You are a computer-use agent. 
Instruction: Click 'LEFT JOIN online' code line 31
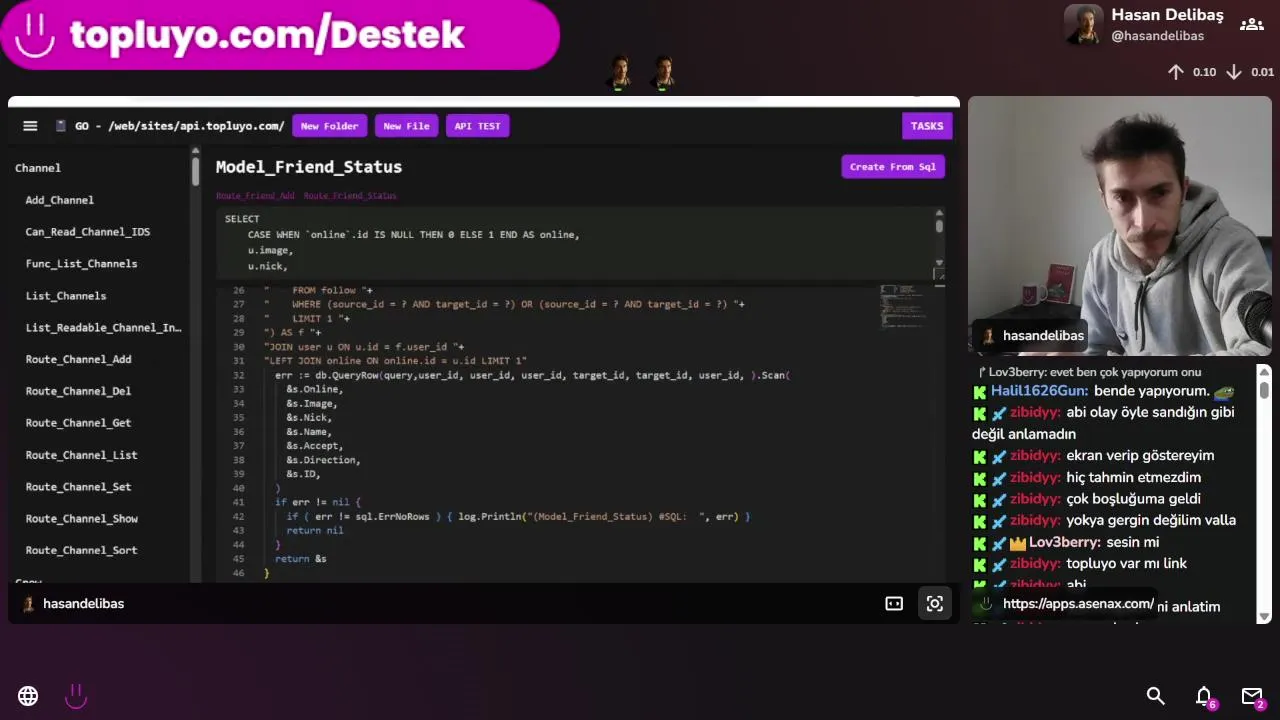click(395, 361)
